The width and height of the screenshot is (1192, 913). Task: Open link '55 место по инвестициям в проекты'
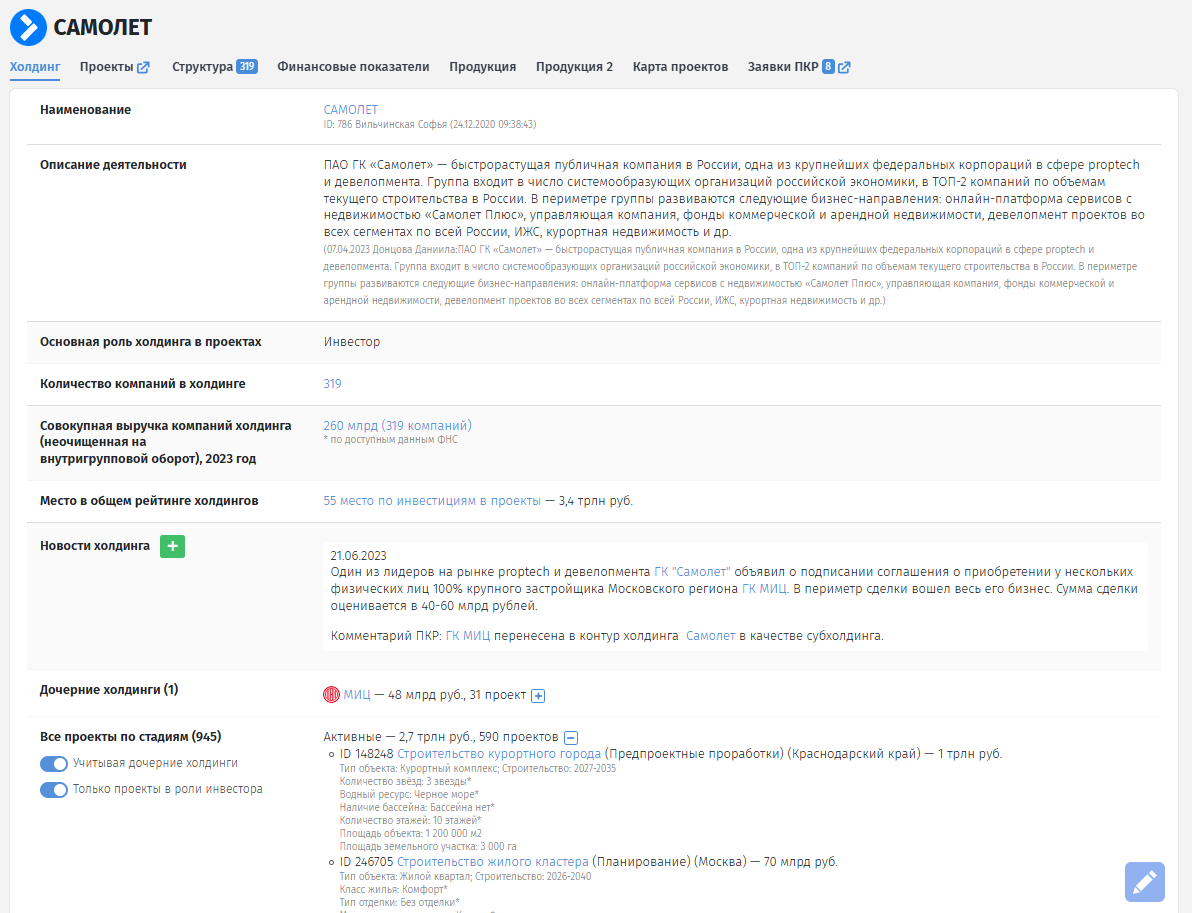432,501
